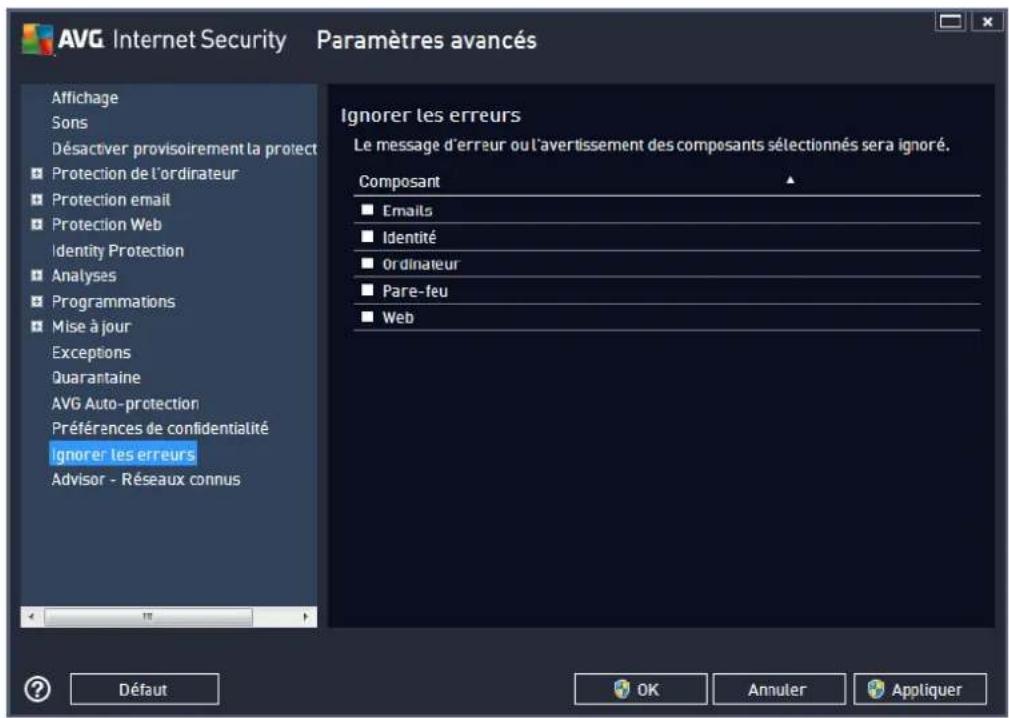The width and height of the screenshot is (1009, 718).
Task: Click the Identité row label
Action: tap(409, 237)
